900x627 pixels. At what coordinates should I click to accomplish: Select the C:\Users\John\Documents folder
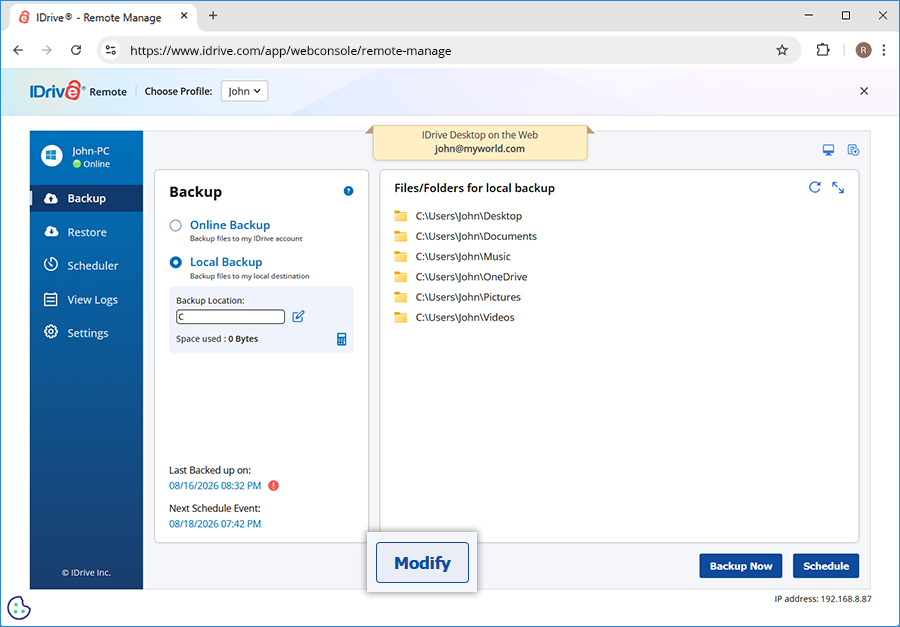(x=465, y=237)
